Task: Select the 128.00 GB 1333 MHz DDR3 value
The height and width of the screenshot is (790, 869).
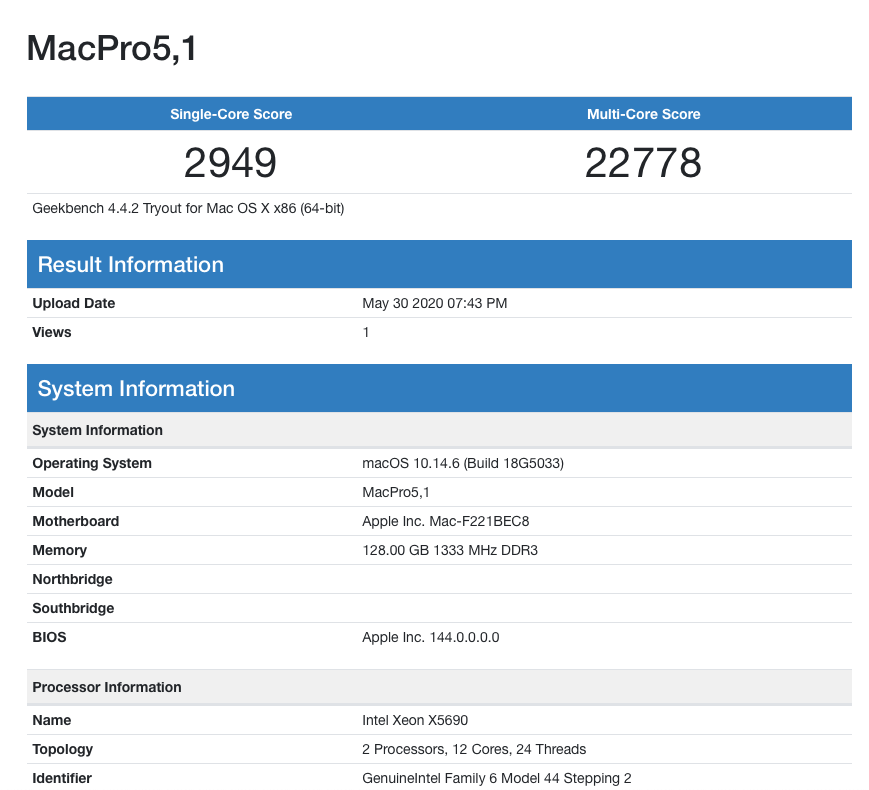Action: pos(450,550)
